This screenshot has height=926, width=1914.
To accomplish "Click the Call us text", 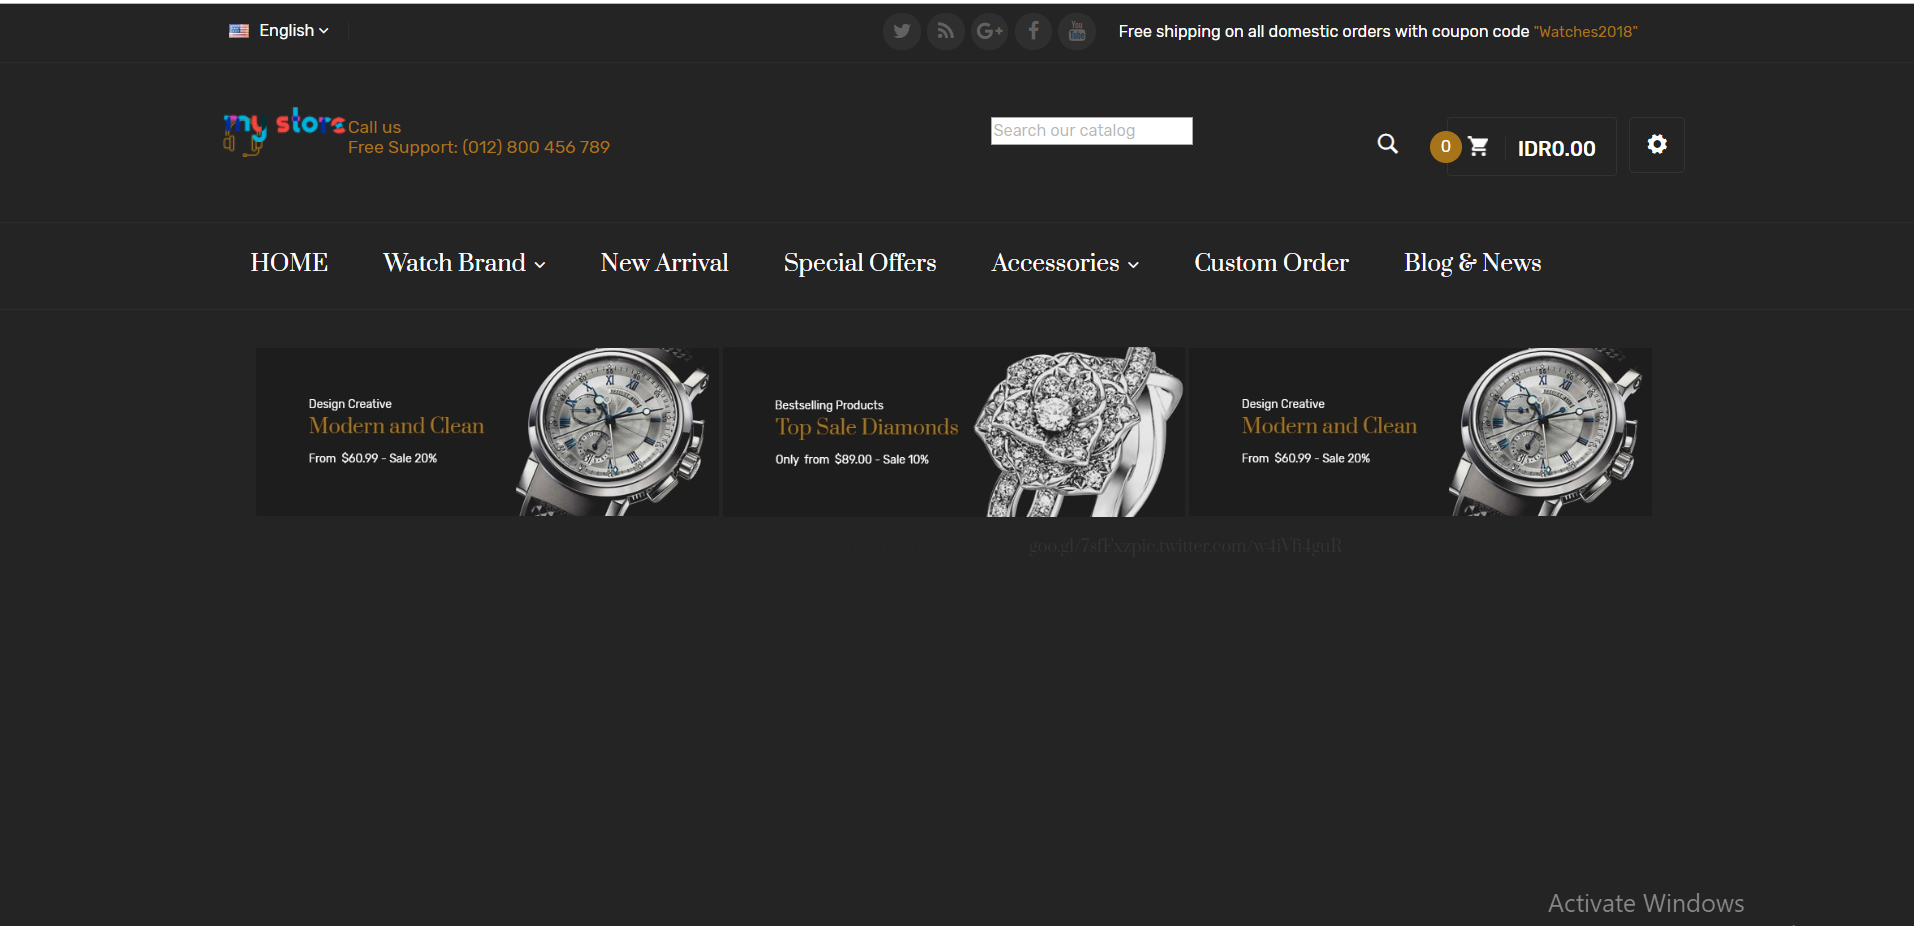I will coord(374,127).
